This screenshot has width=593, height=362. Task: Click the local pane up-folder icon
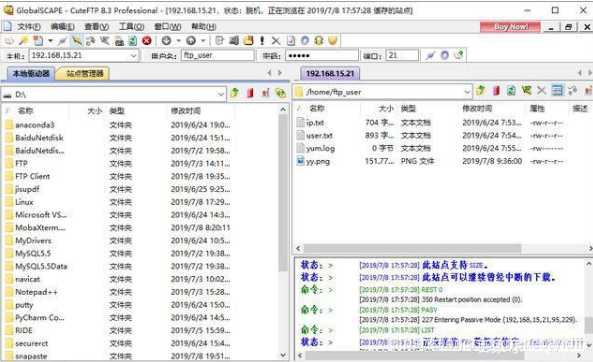tap(235, 92)
